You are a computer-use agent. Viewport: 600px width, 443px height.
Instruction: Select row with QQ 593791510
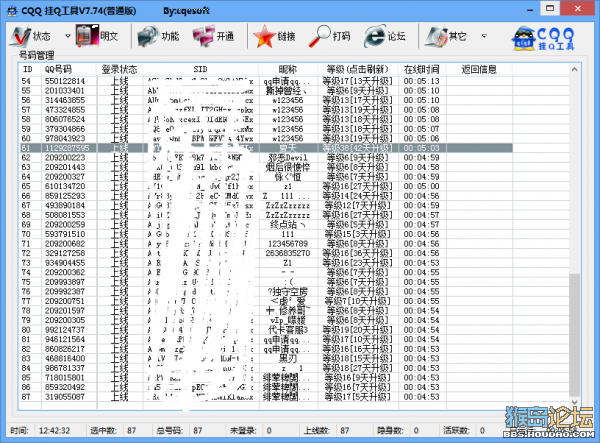click(266, 234)
